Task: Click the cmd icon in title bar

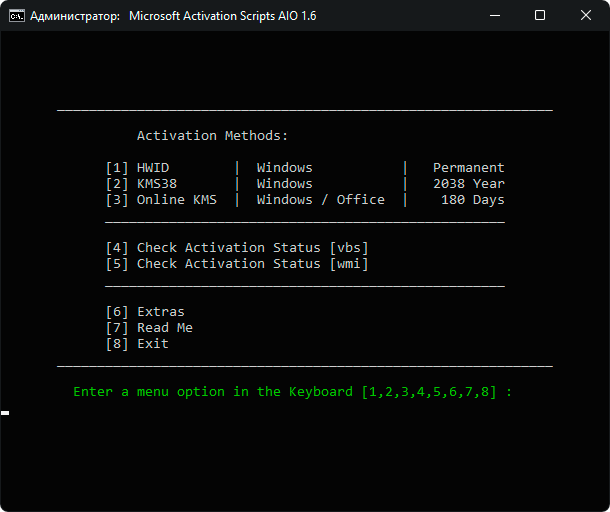Action: [17, 16]
